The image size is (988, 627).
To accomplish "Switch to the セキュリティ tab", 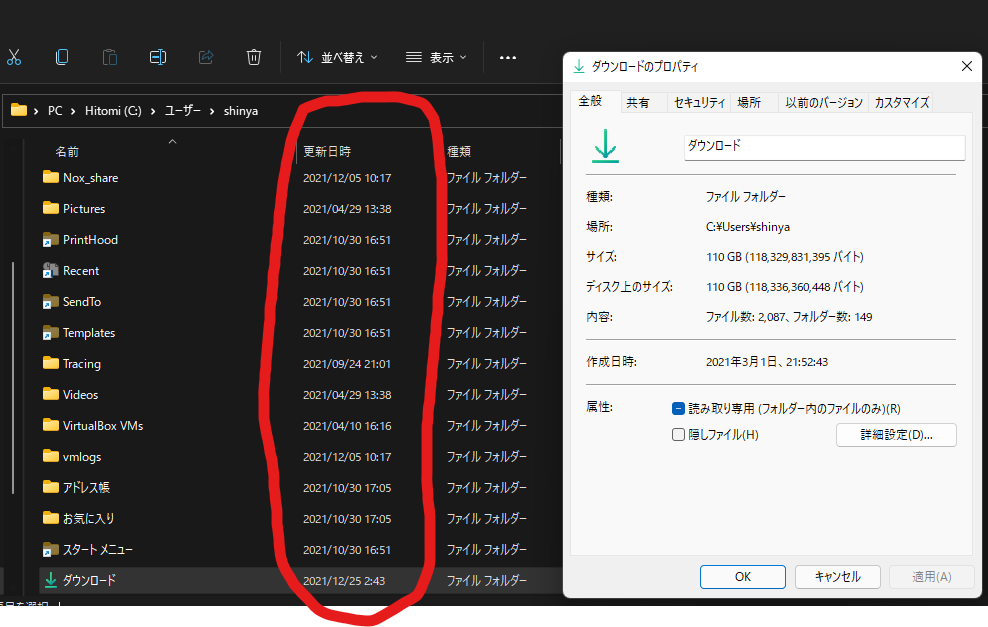I will point(699,102).
